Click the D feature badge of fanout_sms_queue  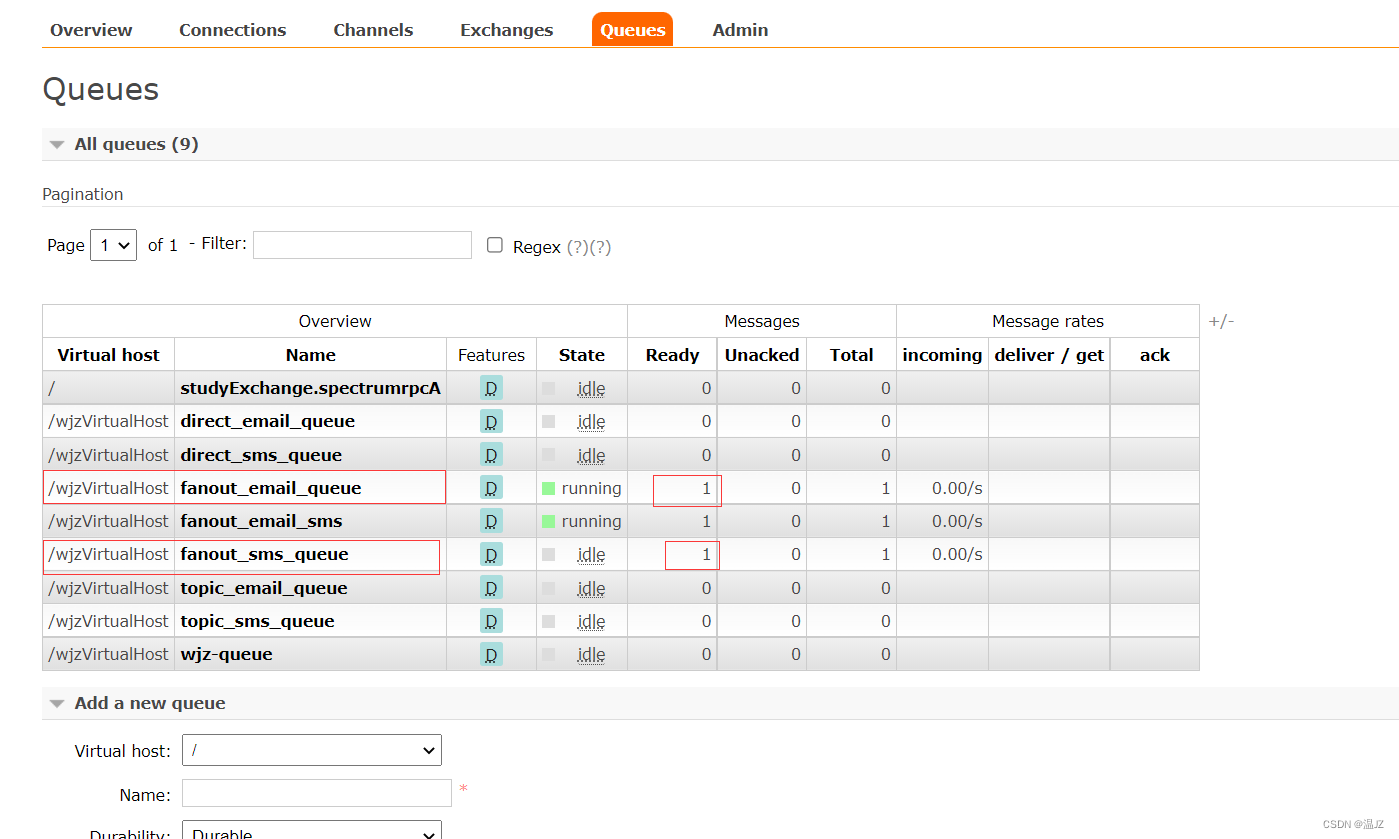point(491,554)
